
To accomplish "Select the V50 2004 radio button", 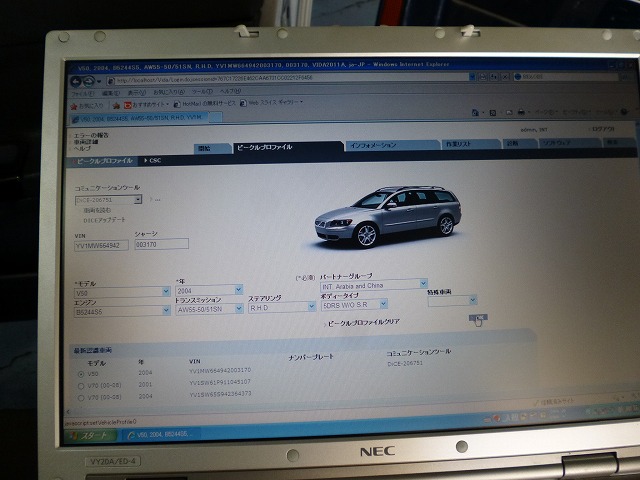I will click(x=81, y=374).
